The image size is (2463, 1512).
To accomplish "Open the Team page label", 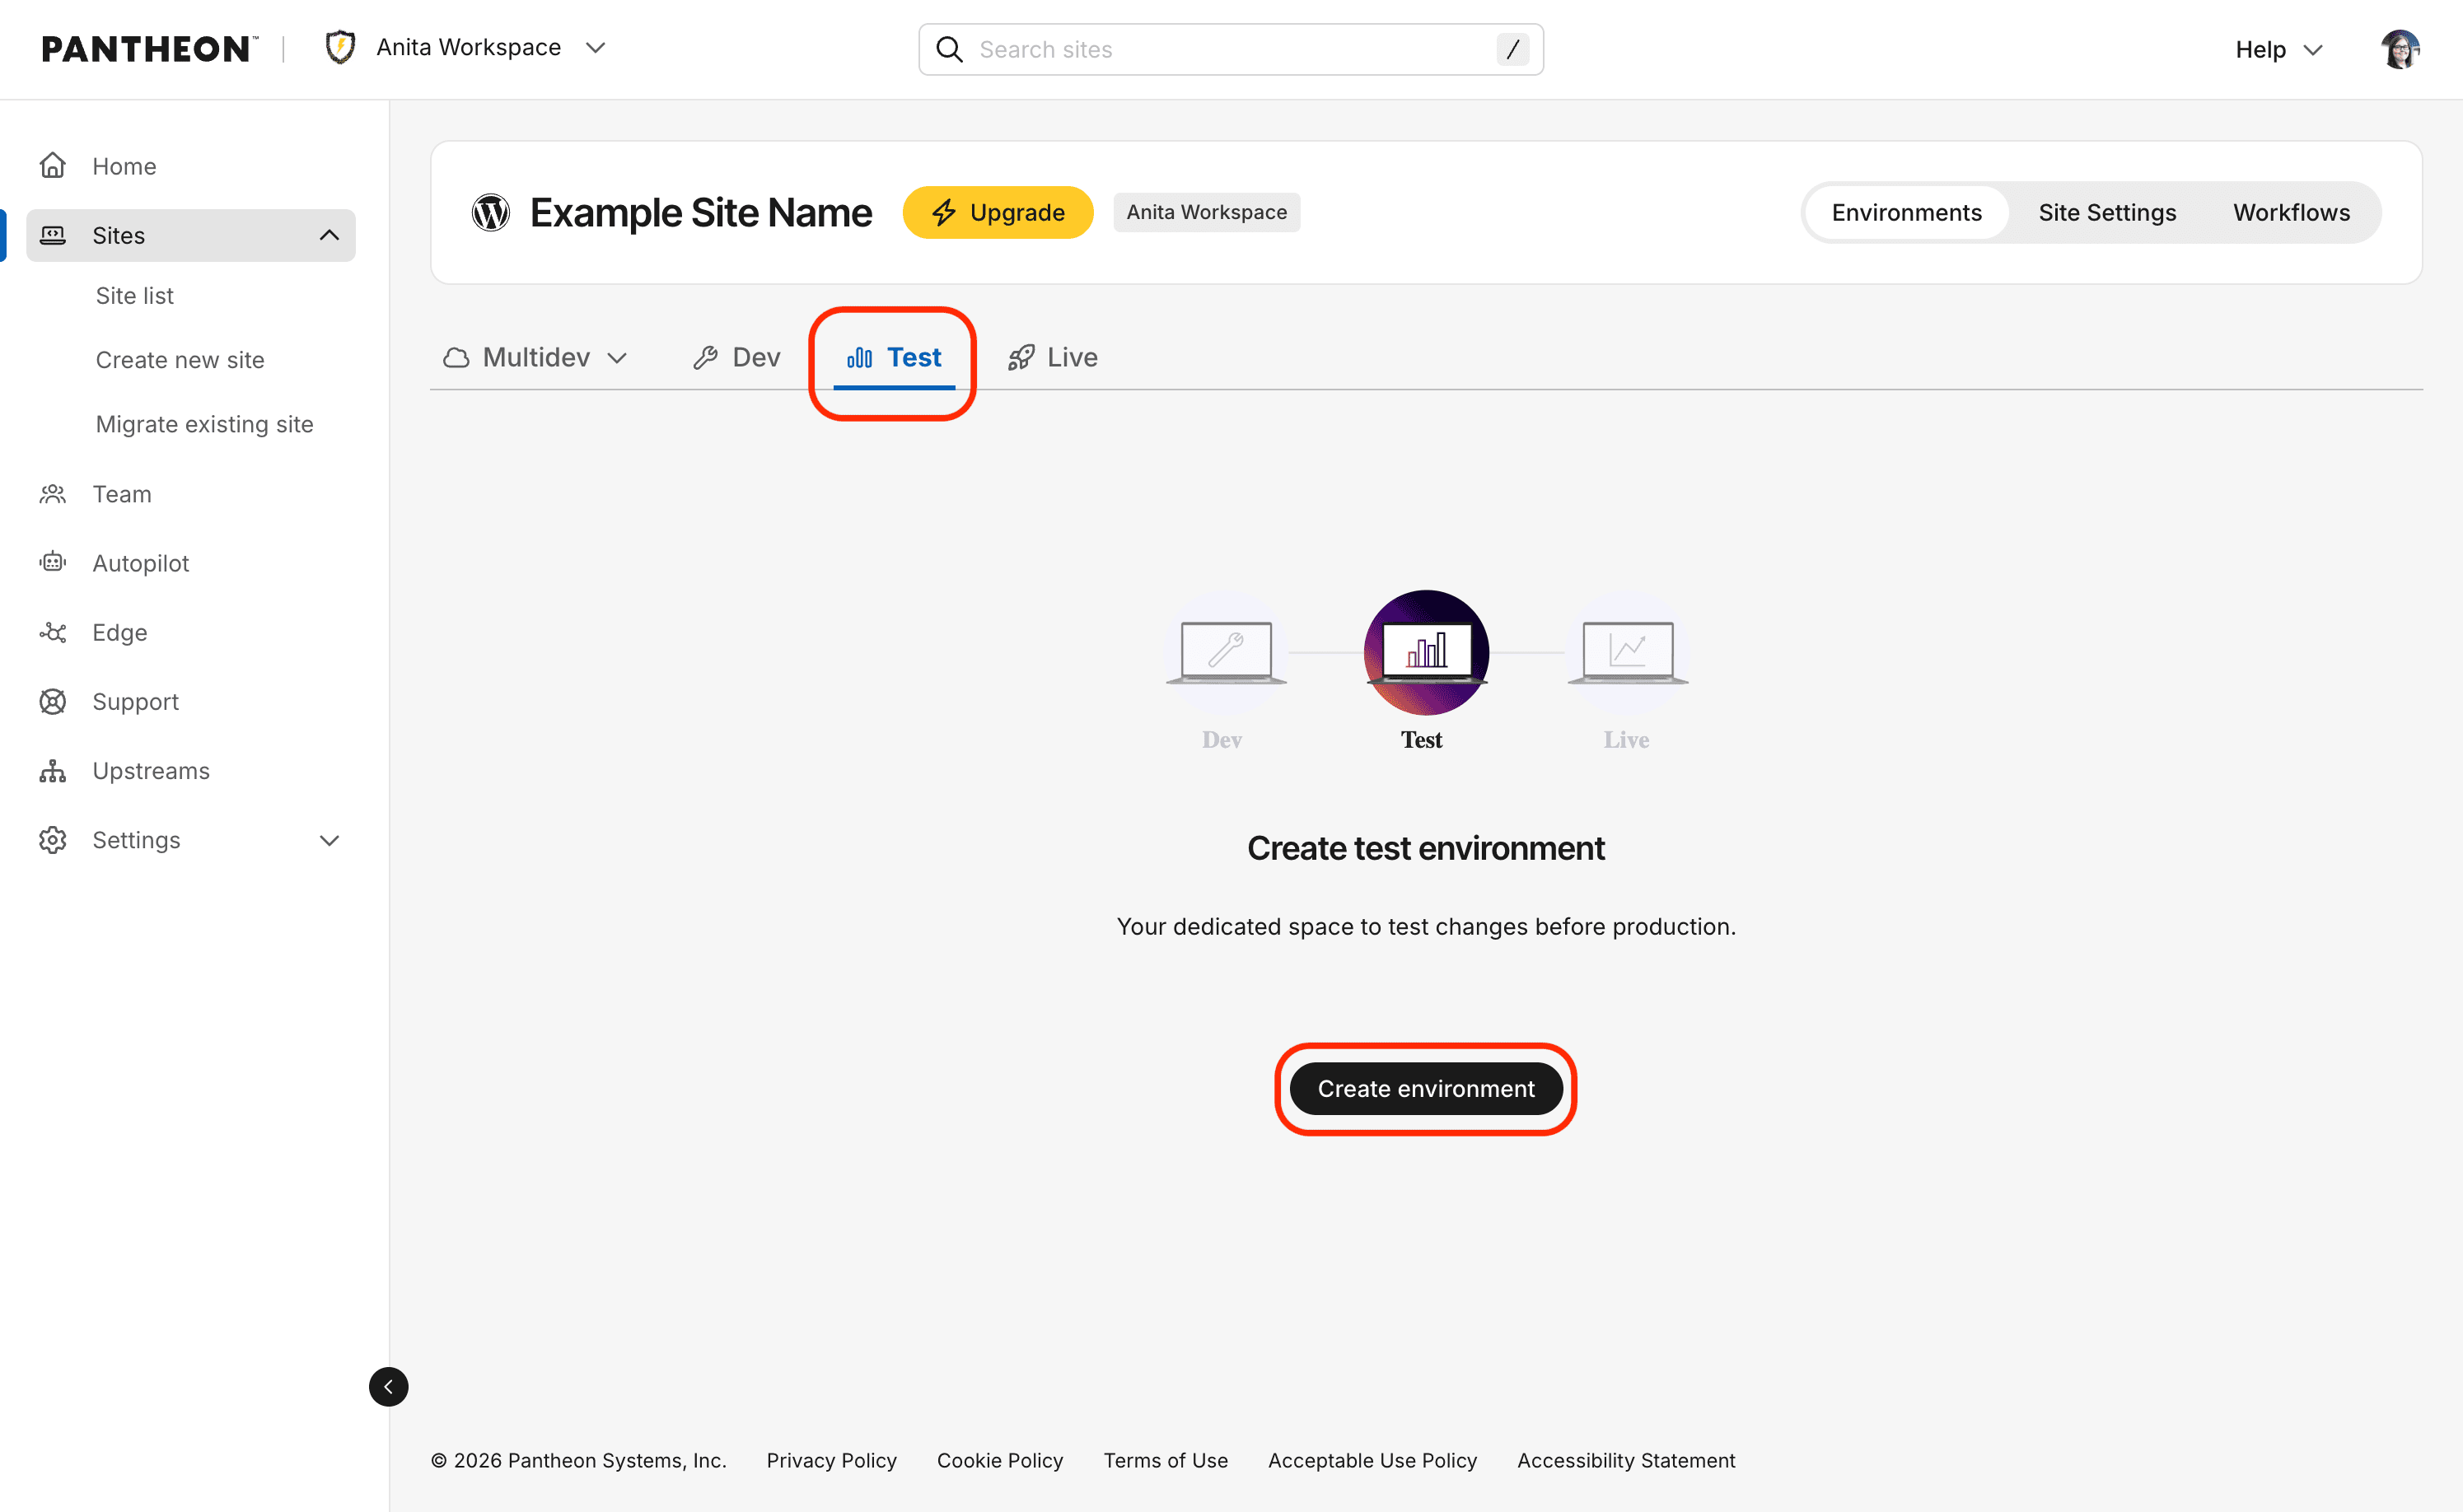I will [122, 494].
